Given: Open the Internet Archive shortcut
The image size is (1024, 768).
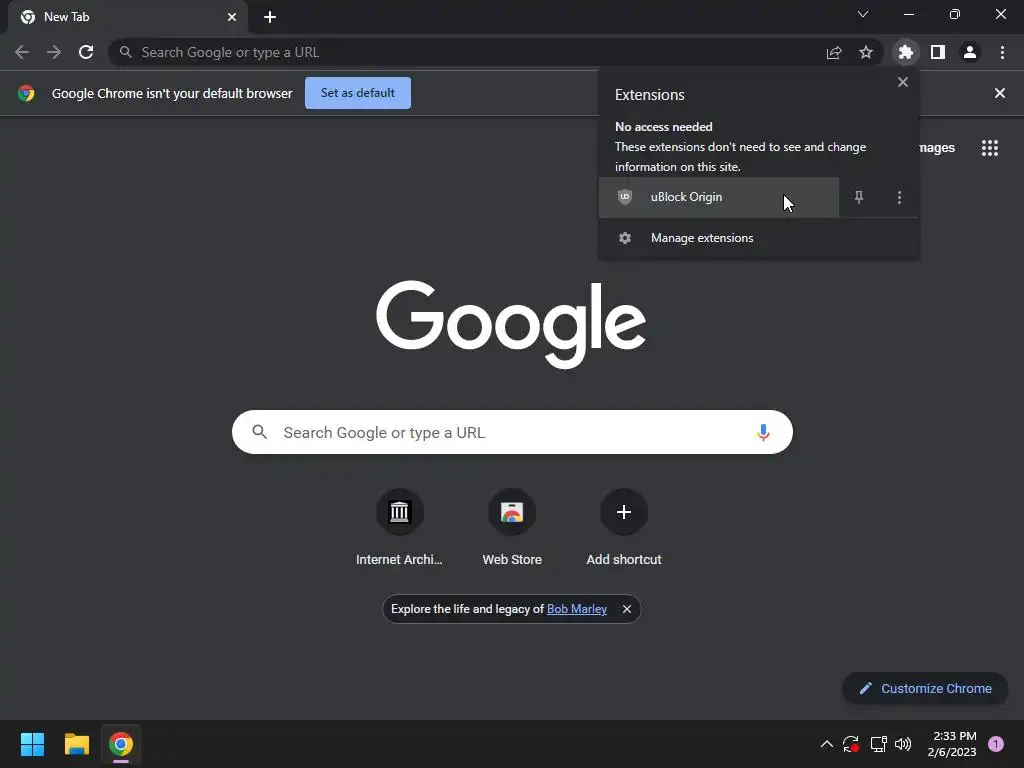Looking at the screenshot, I should pyautogui.click(x=399, y=527).
